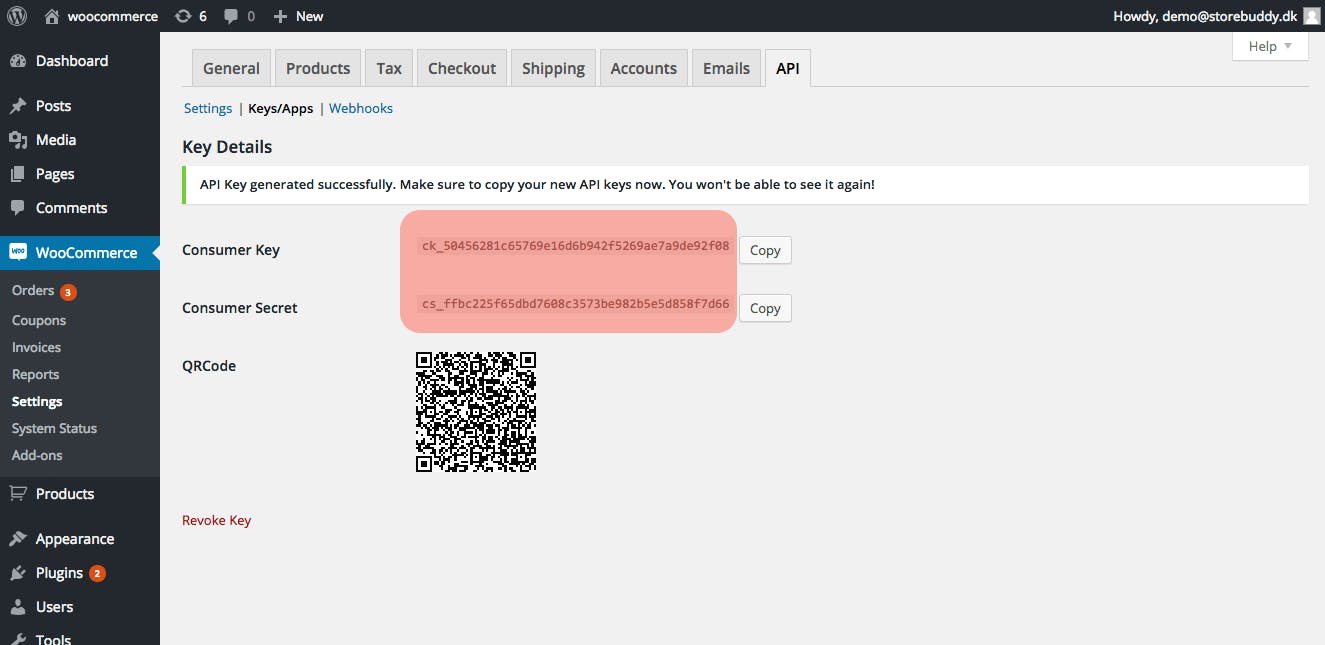Switch to the Products settings tab
1325x645 pixels.
pyautogui.click(x=318, y=68)
